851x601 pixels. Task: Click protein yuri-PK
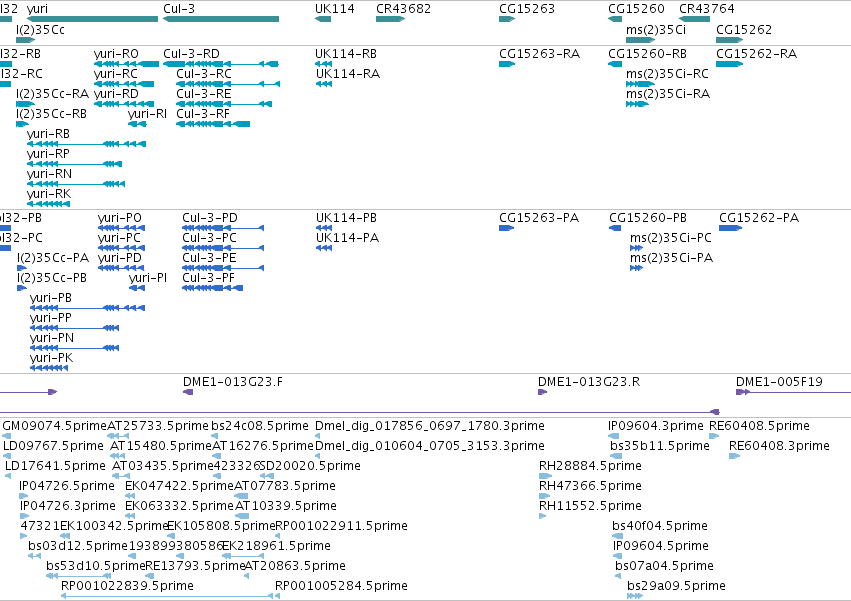pos(49,368)
